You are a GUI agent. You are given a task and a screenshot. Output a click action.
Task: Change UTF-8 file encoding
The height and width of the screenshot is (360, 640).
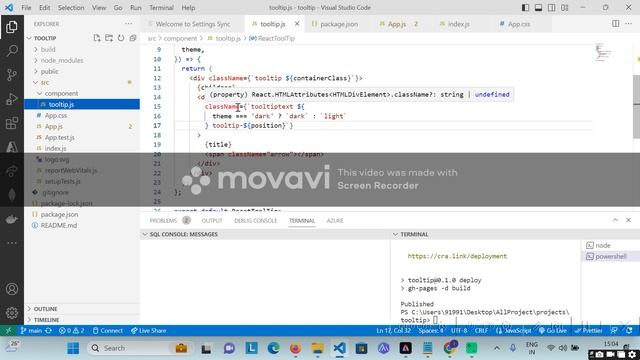pyautogui.click(x=459, y=331)
